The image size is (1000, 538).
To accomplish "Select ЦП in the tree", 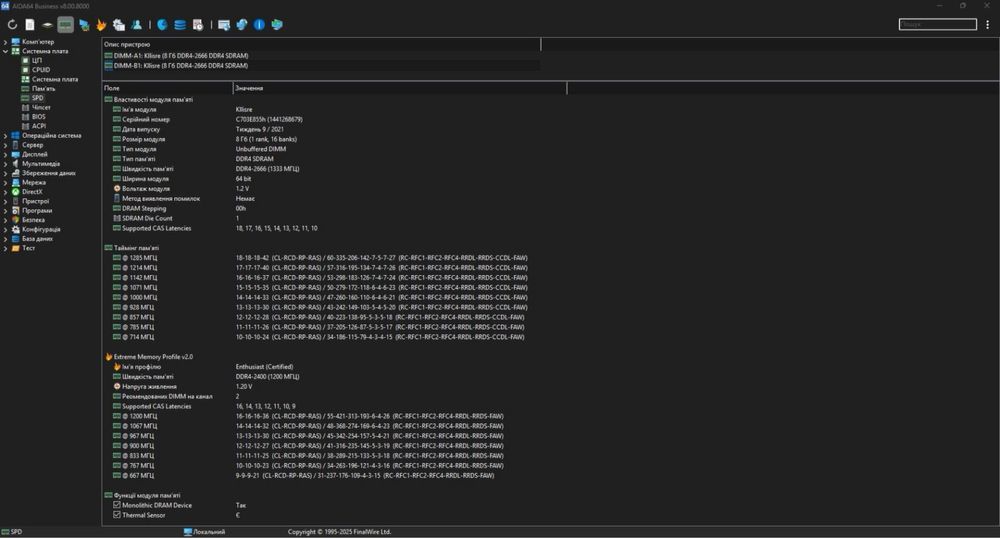I will (37, 61).
